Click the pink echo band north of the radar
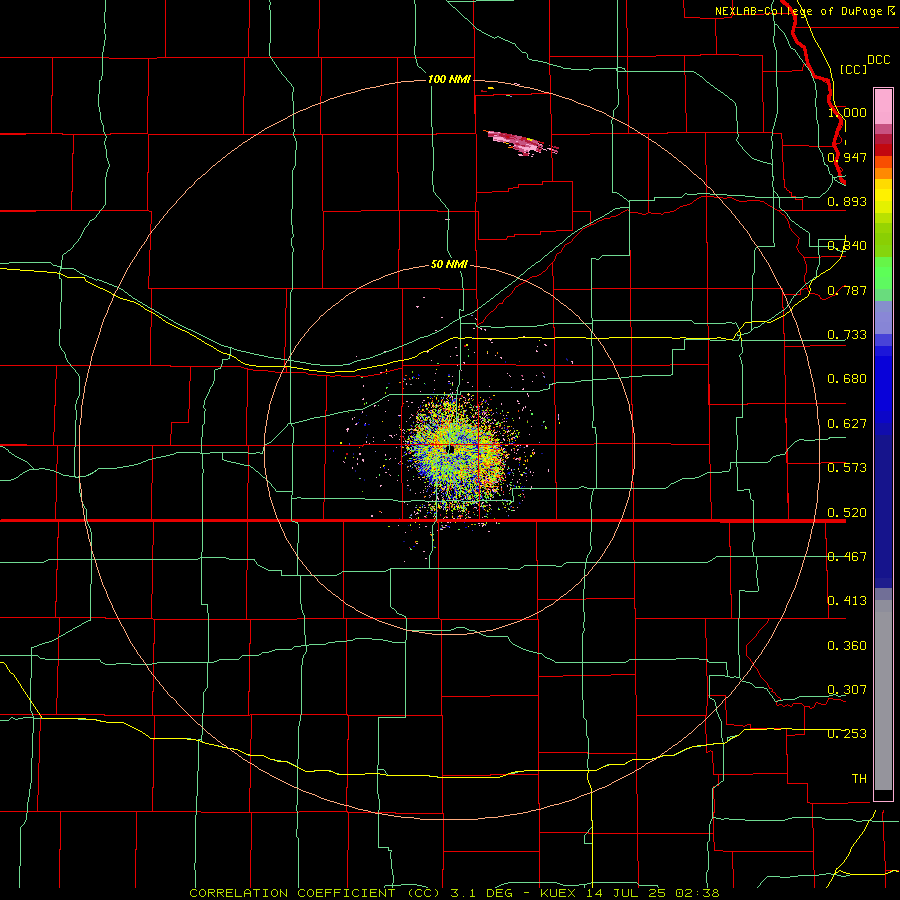 click(x=521, y=143)
